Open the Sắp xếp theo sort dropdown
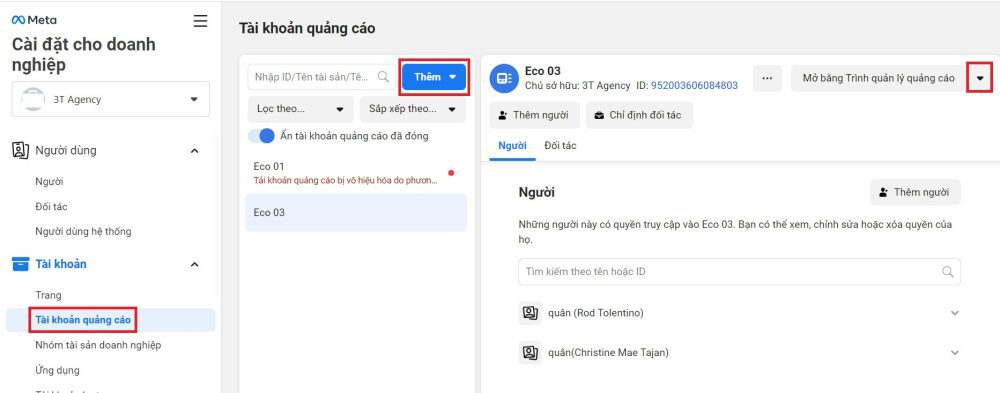1000x393 pixels. point(413,109)
